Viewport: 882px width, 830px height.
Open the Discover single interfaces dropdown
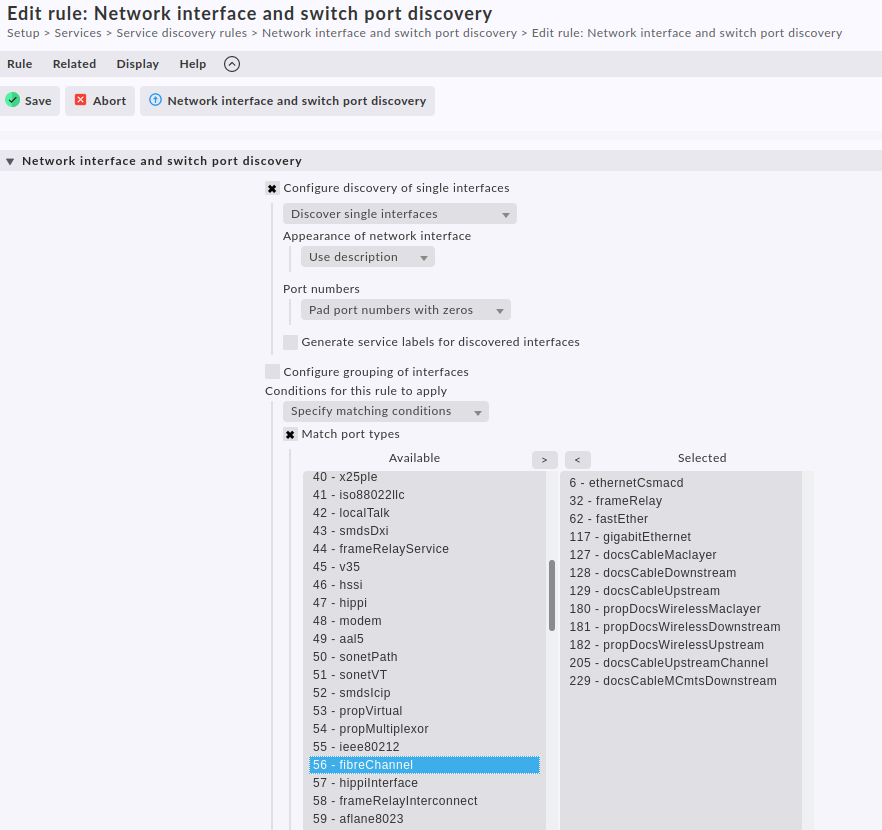[x=399, y=214]
